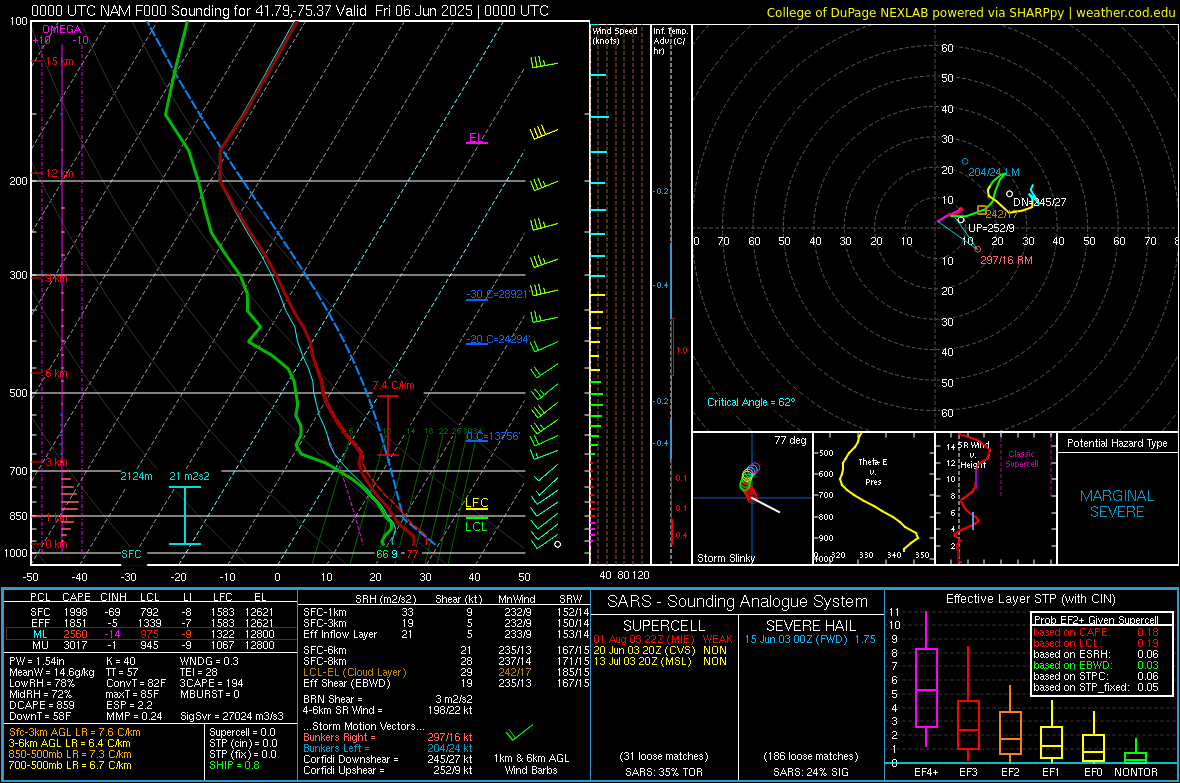Screen dimensions: 1180x783
Task: Select the highlighted ML parcel row
Action: click(x=151, y=635)
